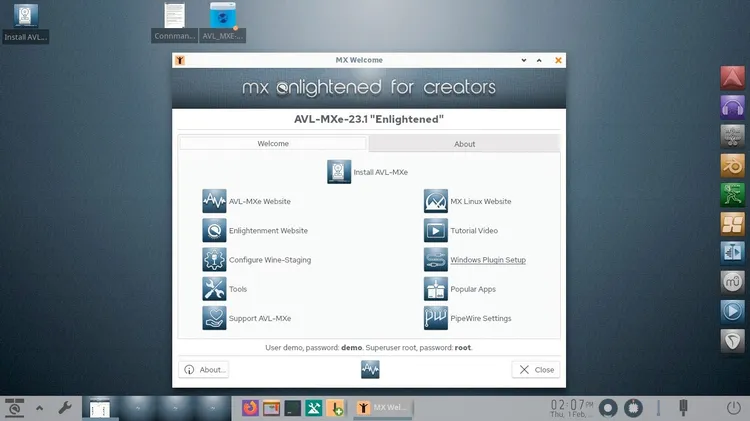
Task: Open the Support AVL-MXe heart icon
Action: pyautogui.click(x=214, y=318)
